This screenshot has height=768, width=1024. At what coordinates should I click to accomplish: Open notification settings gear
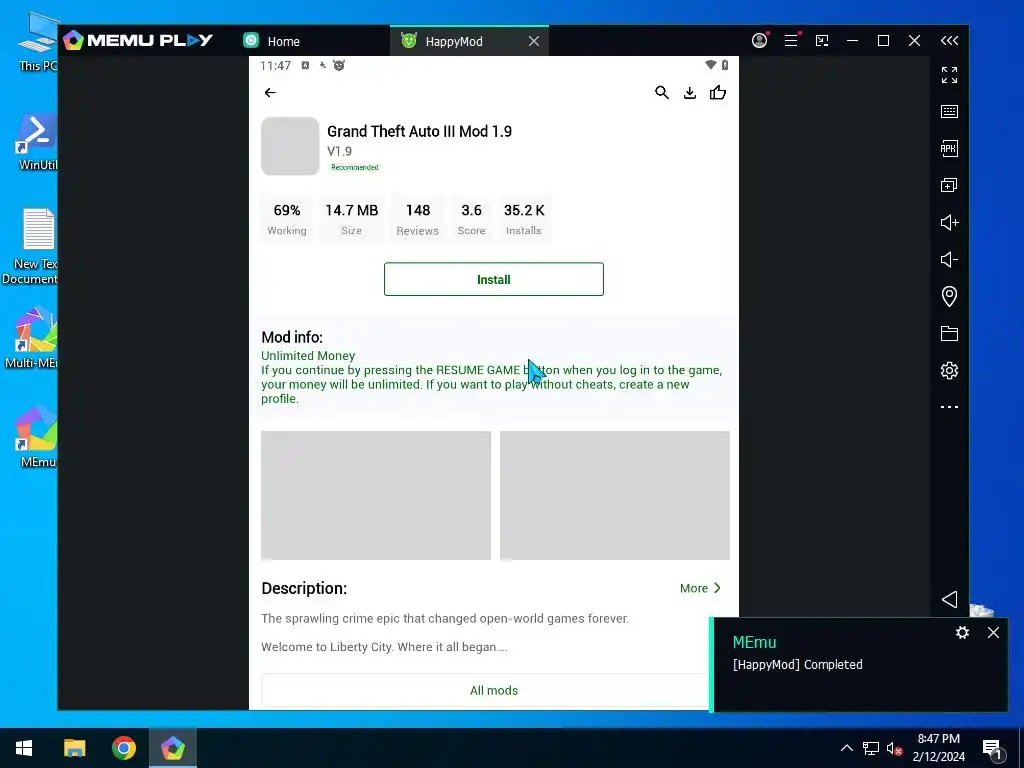(x=962, y=632)
